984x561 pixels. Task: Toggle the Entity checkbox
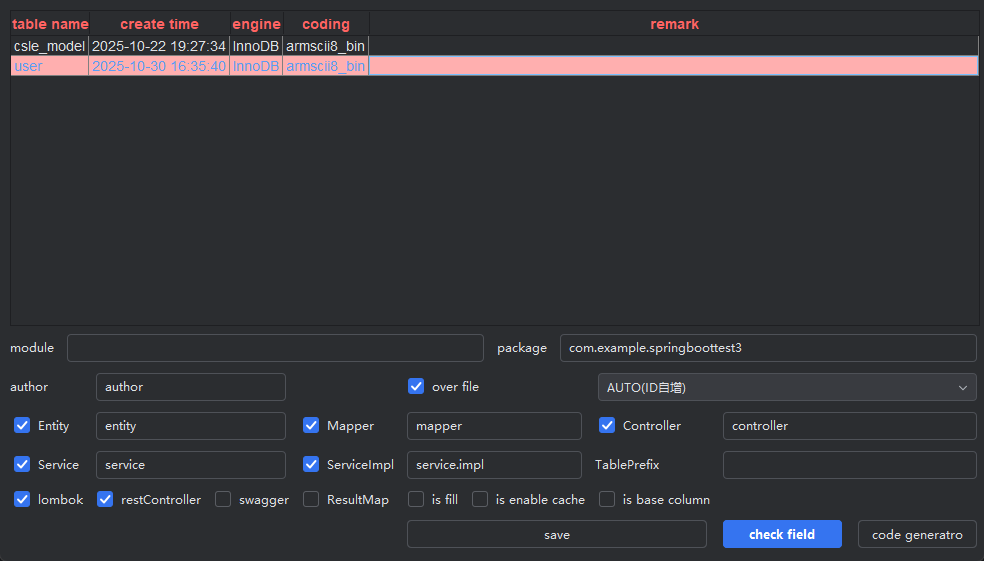click(22, 426)
